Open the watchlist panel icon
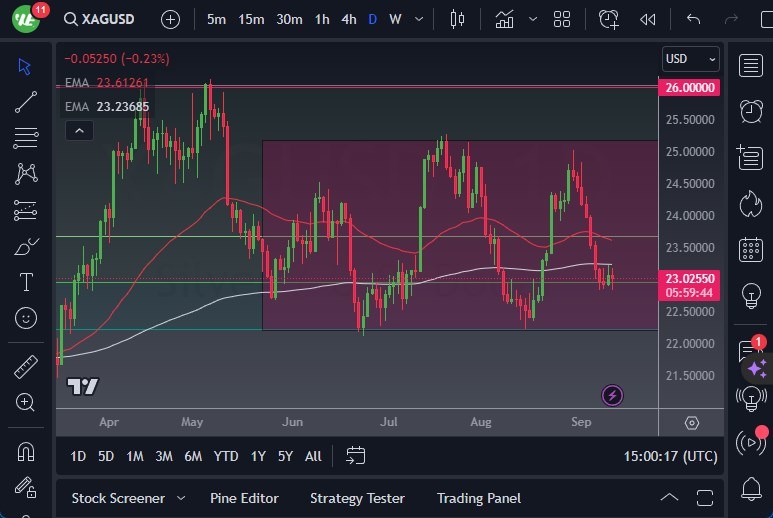The image size is (773, 518). tap(751, 66)
